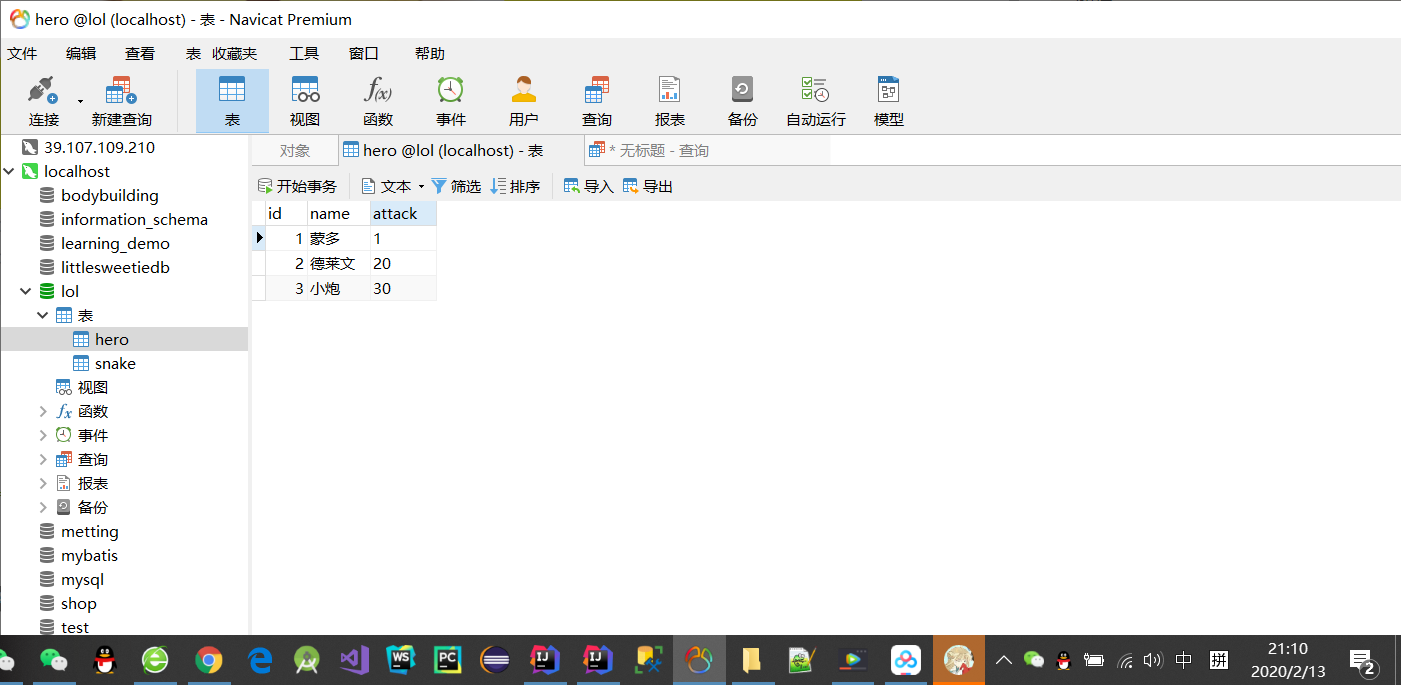This screenshot has width=1401, height=685.
Task: Collapse the localhost connection node
Action: 9,172
